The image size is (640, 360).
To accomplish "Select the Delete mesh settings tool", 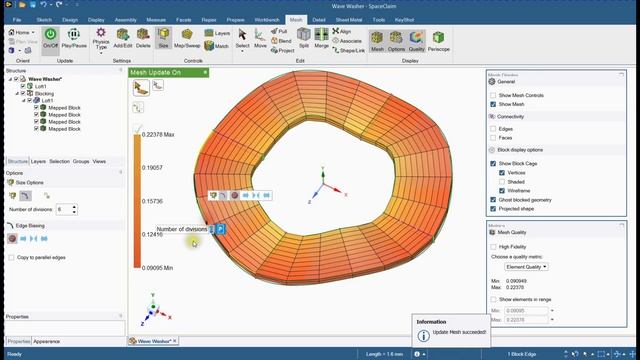I will pos(143,38).
